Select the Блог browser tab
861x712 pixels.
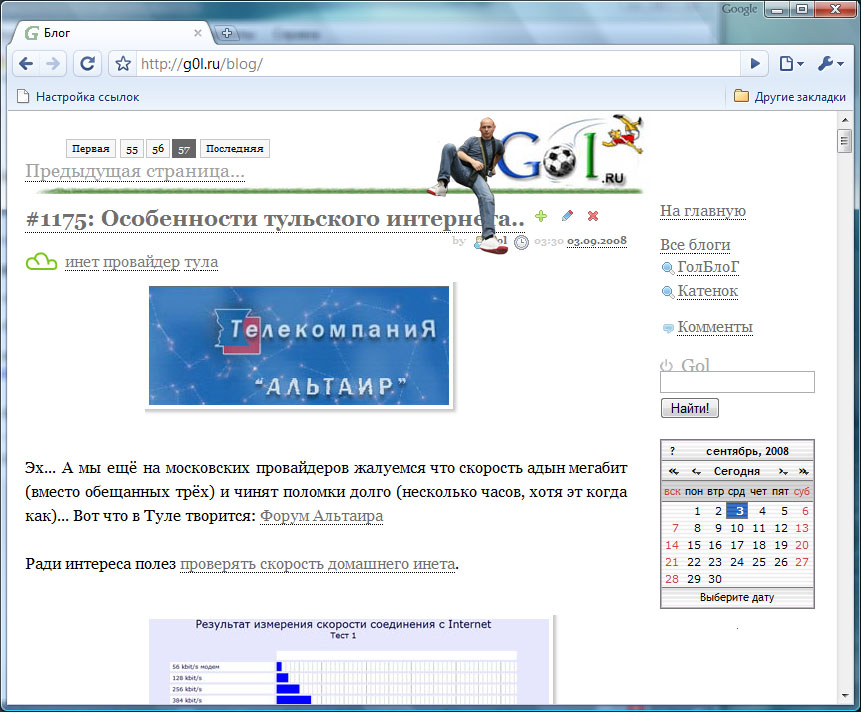click(110, 33)
